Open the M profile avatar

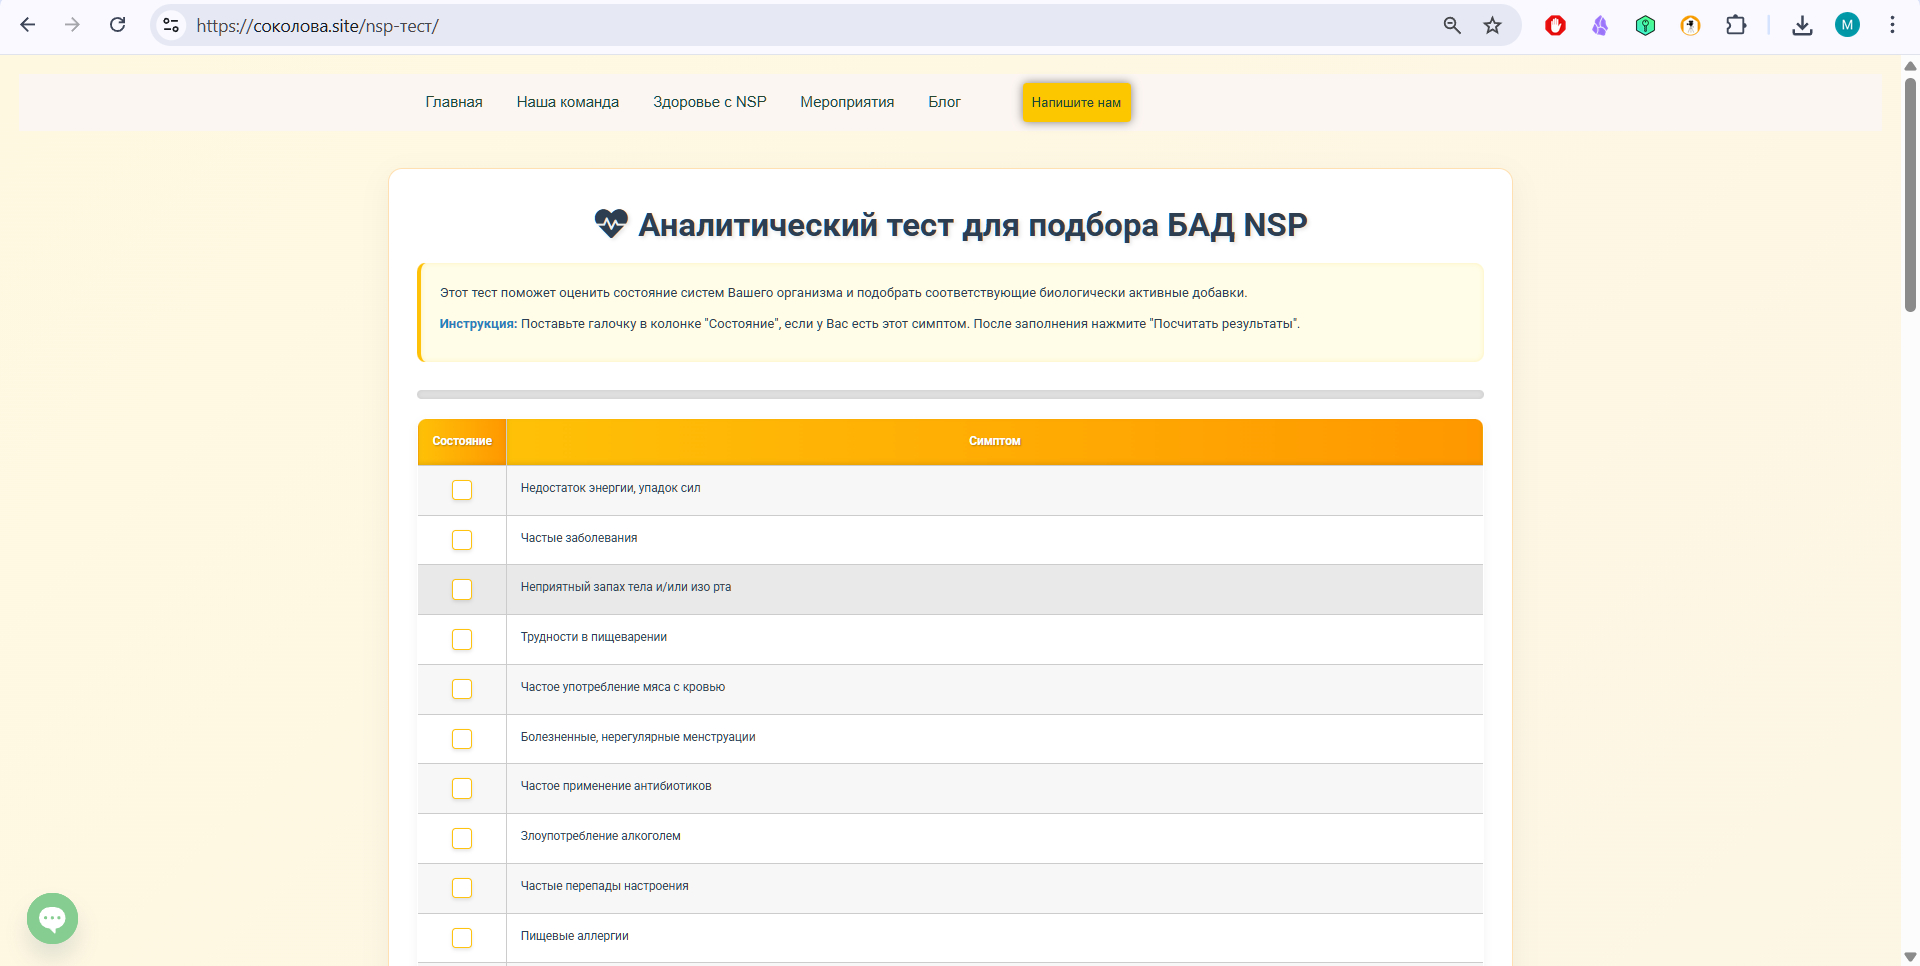(1847, 25)
